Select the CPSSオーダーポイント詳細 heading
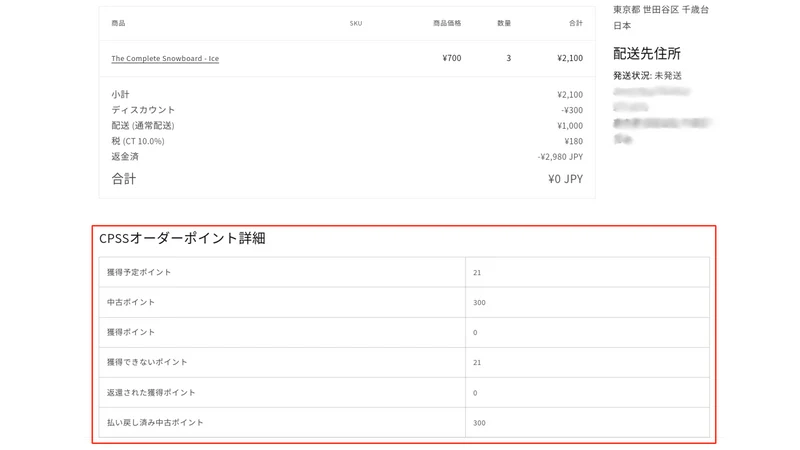Image resolution: width=800 pixels, height=450 pixels. coord(182,238)
